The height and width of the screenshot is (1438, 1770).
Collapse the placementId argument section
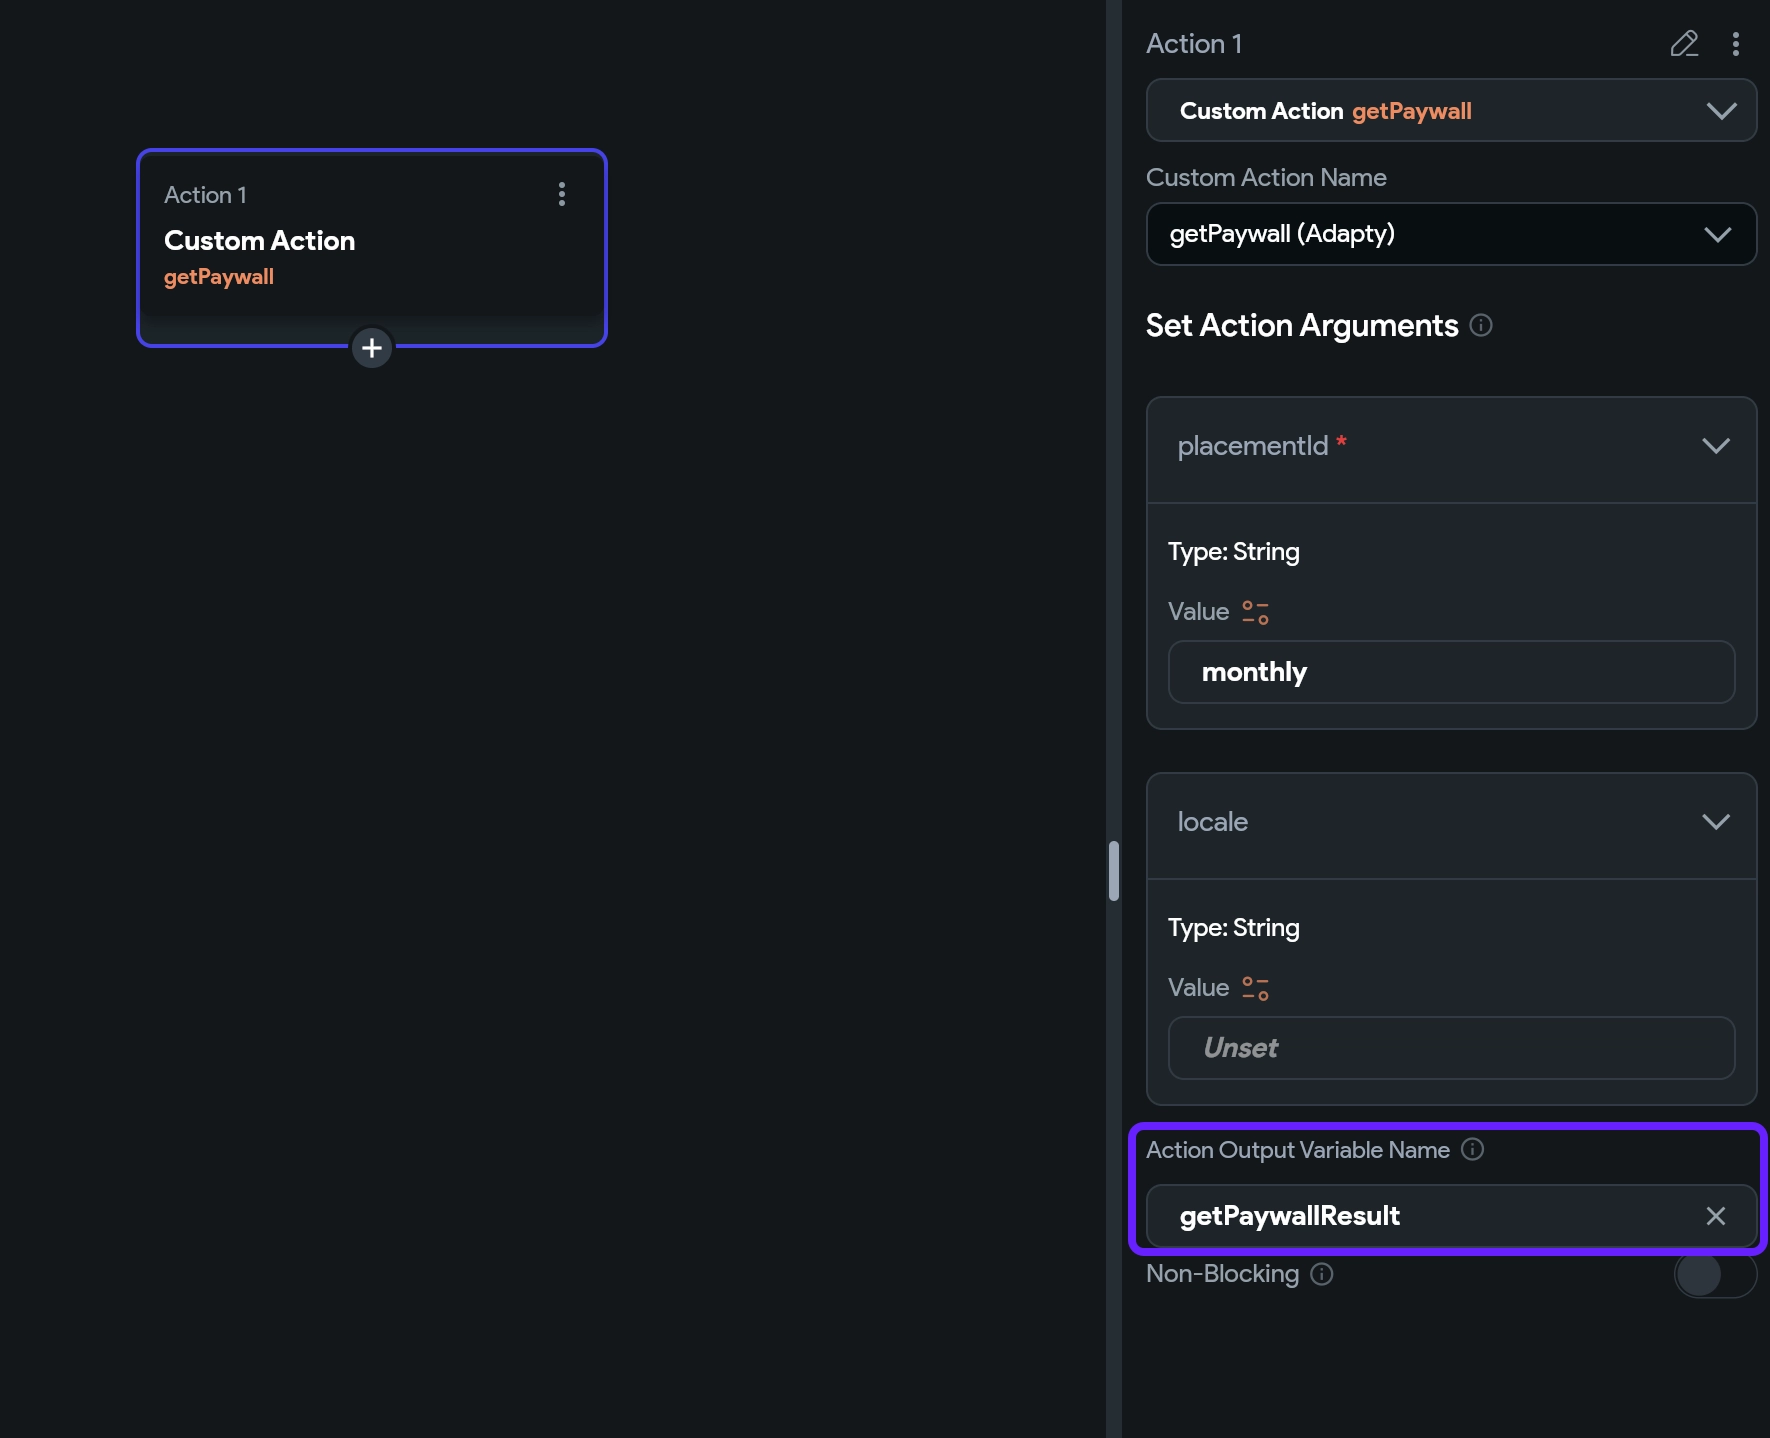point(1715,446)
